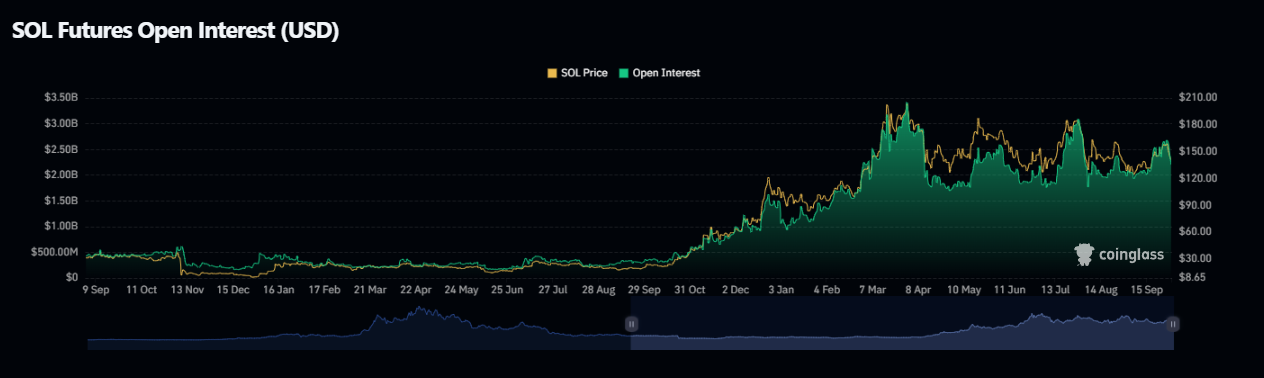The image size is (1264, 378).
Task: Click the 29 Sep date label
Action: (x=644, y=290)
